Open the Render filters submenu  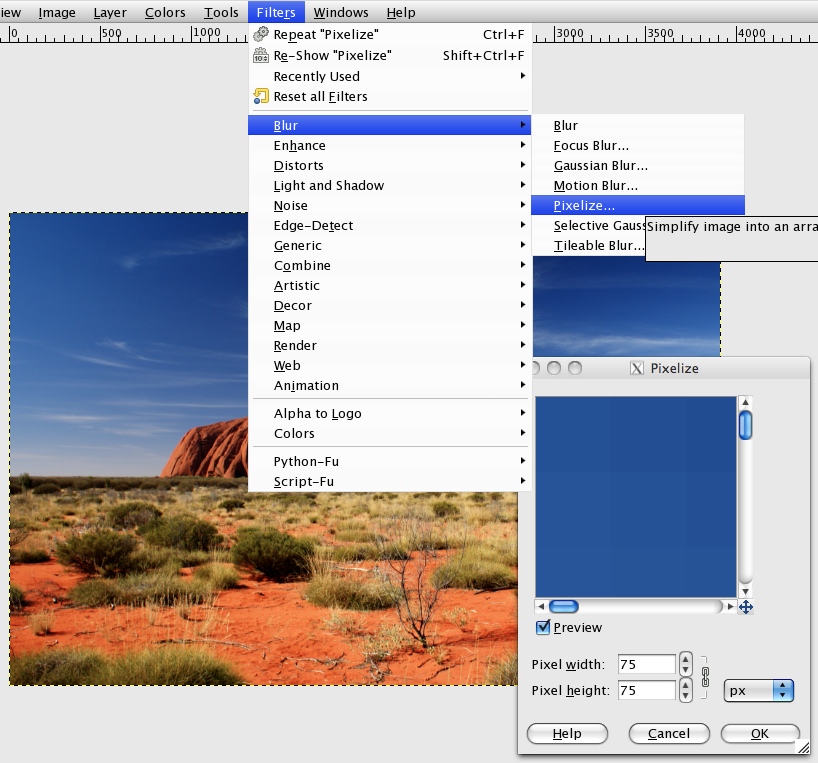click(x=390, y=345)
